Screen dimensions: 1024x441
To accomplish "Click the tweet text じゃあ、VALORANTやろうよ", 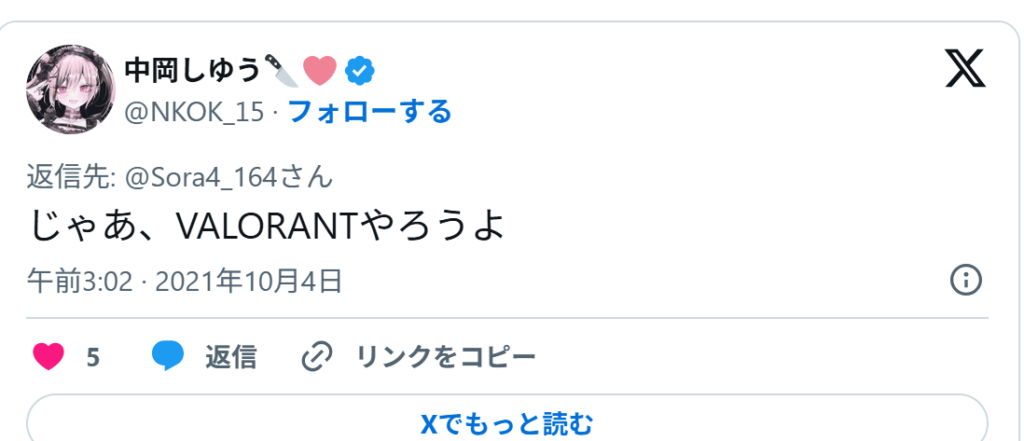I will click(x=268, y=227).
